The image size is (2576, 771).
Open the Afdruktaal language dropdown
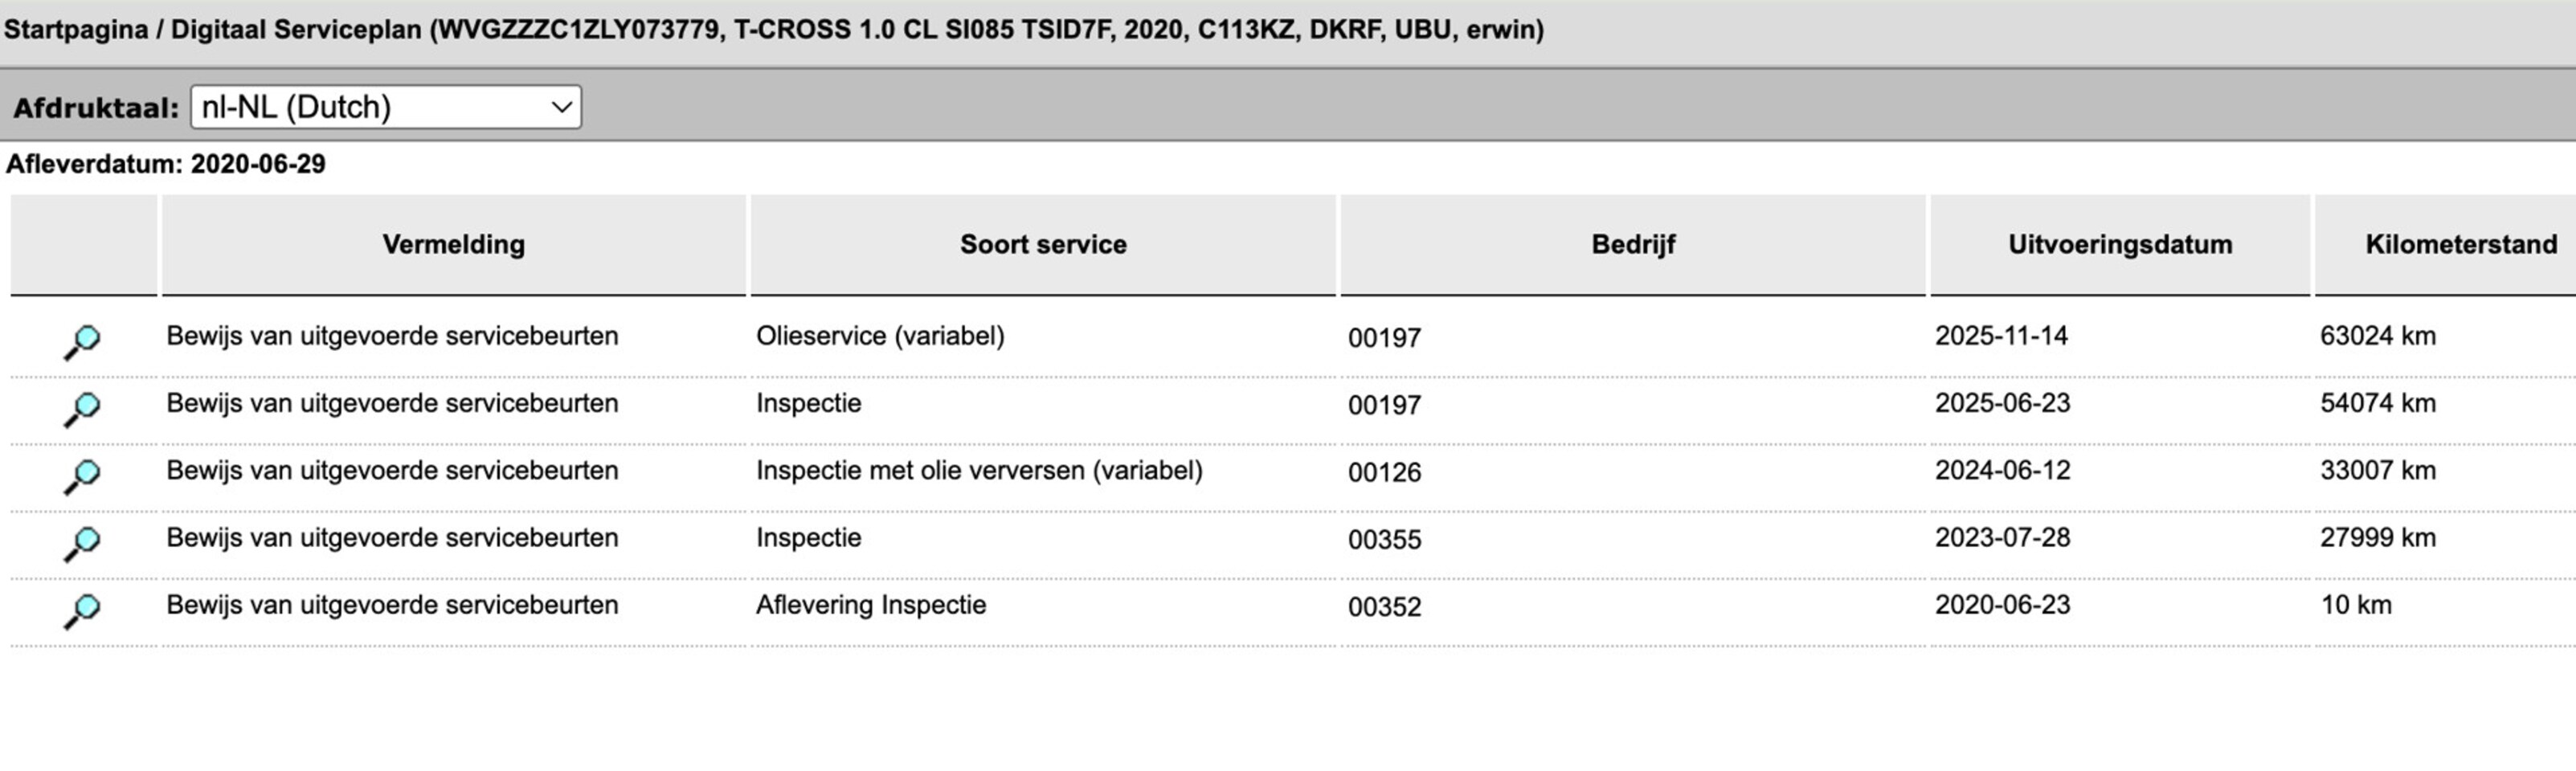[385, 107]
